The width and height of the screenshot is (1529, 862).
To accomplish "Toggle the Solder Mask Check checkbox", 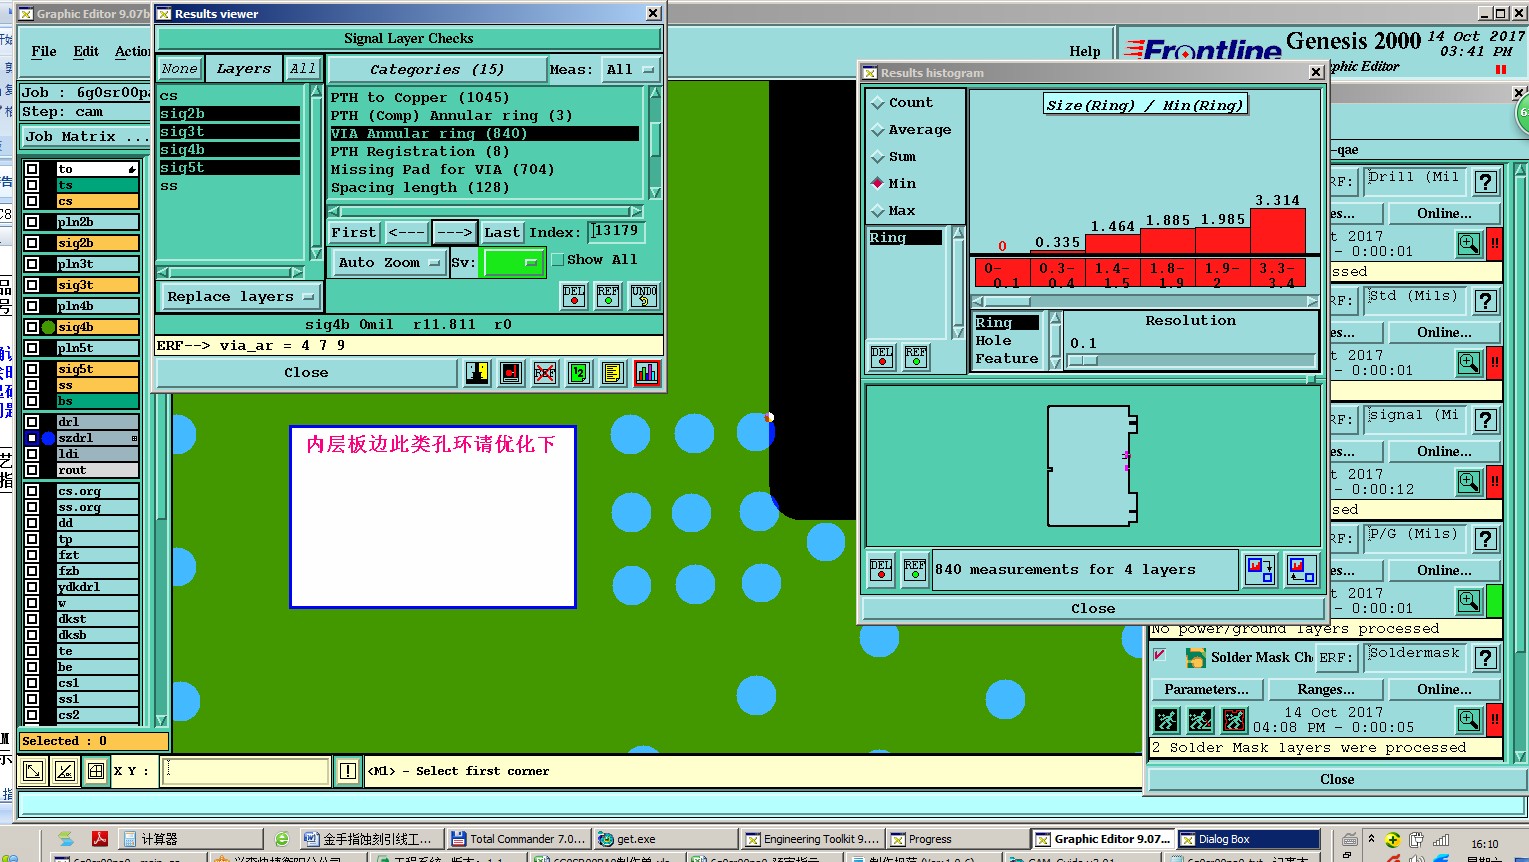I will coord(1160,656).
